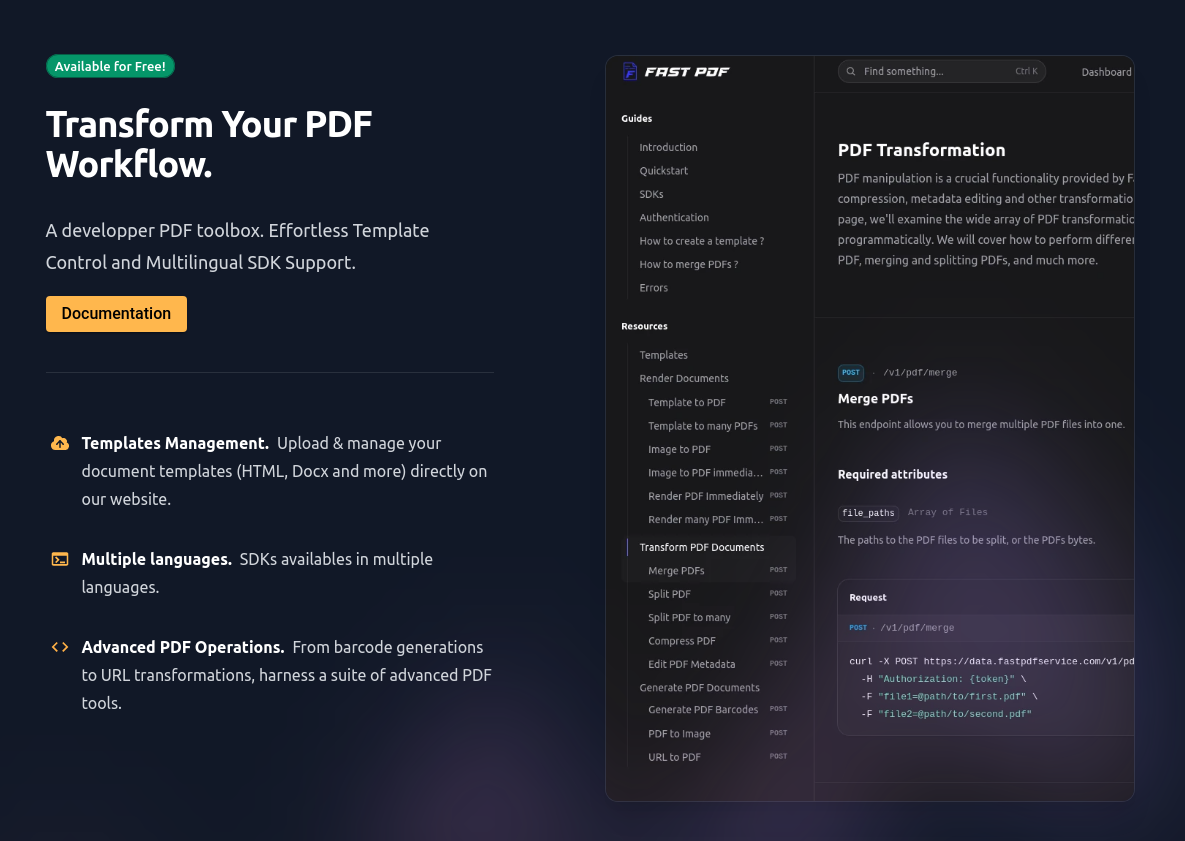Focus the Find something search field
The height and width of the screenshot is (841, 1185).
942,71
